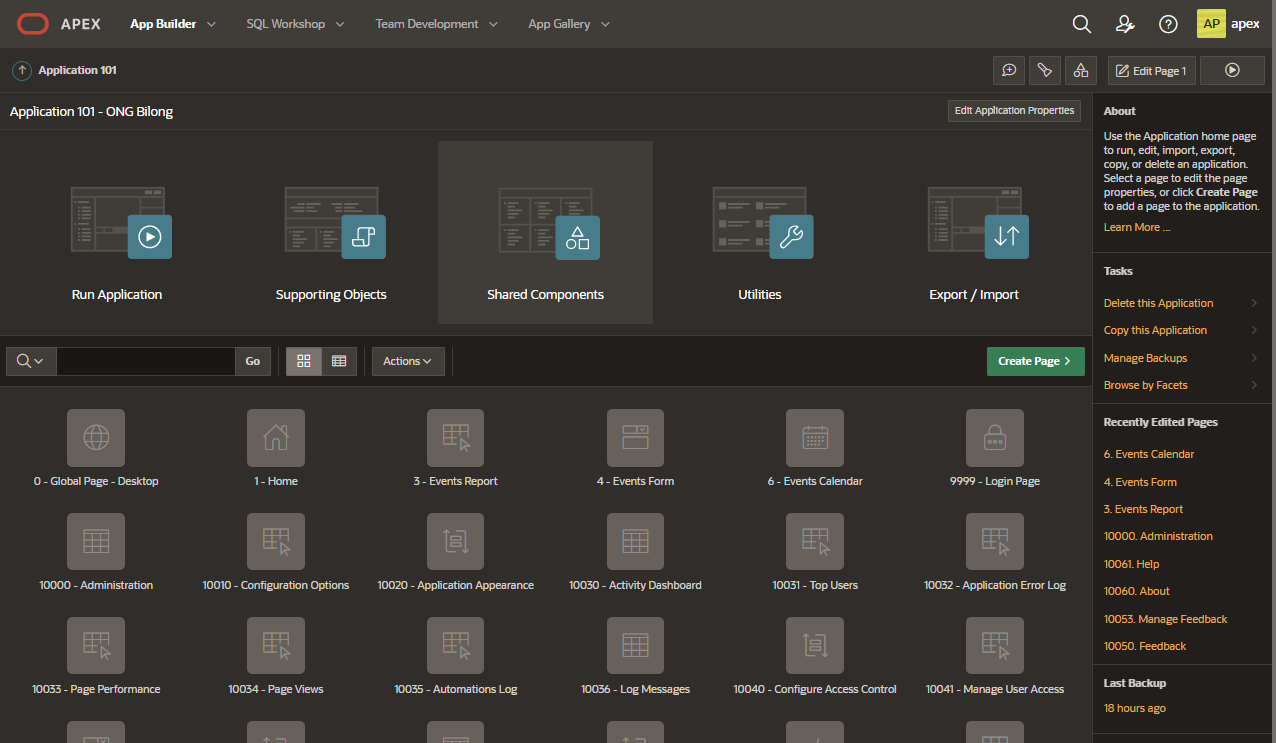Open the SQL Workshop tab
1276x743 pixels.
point(286,24)
